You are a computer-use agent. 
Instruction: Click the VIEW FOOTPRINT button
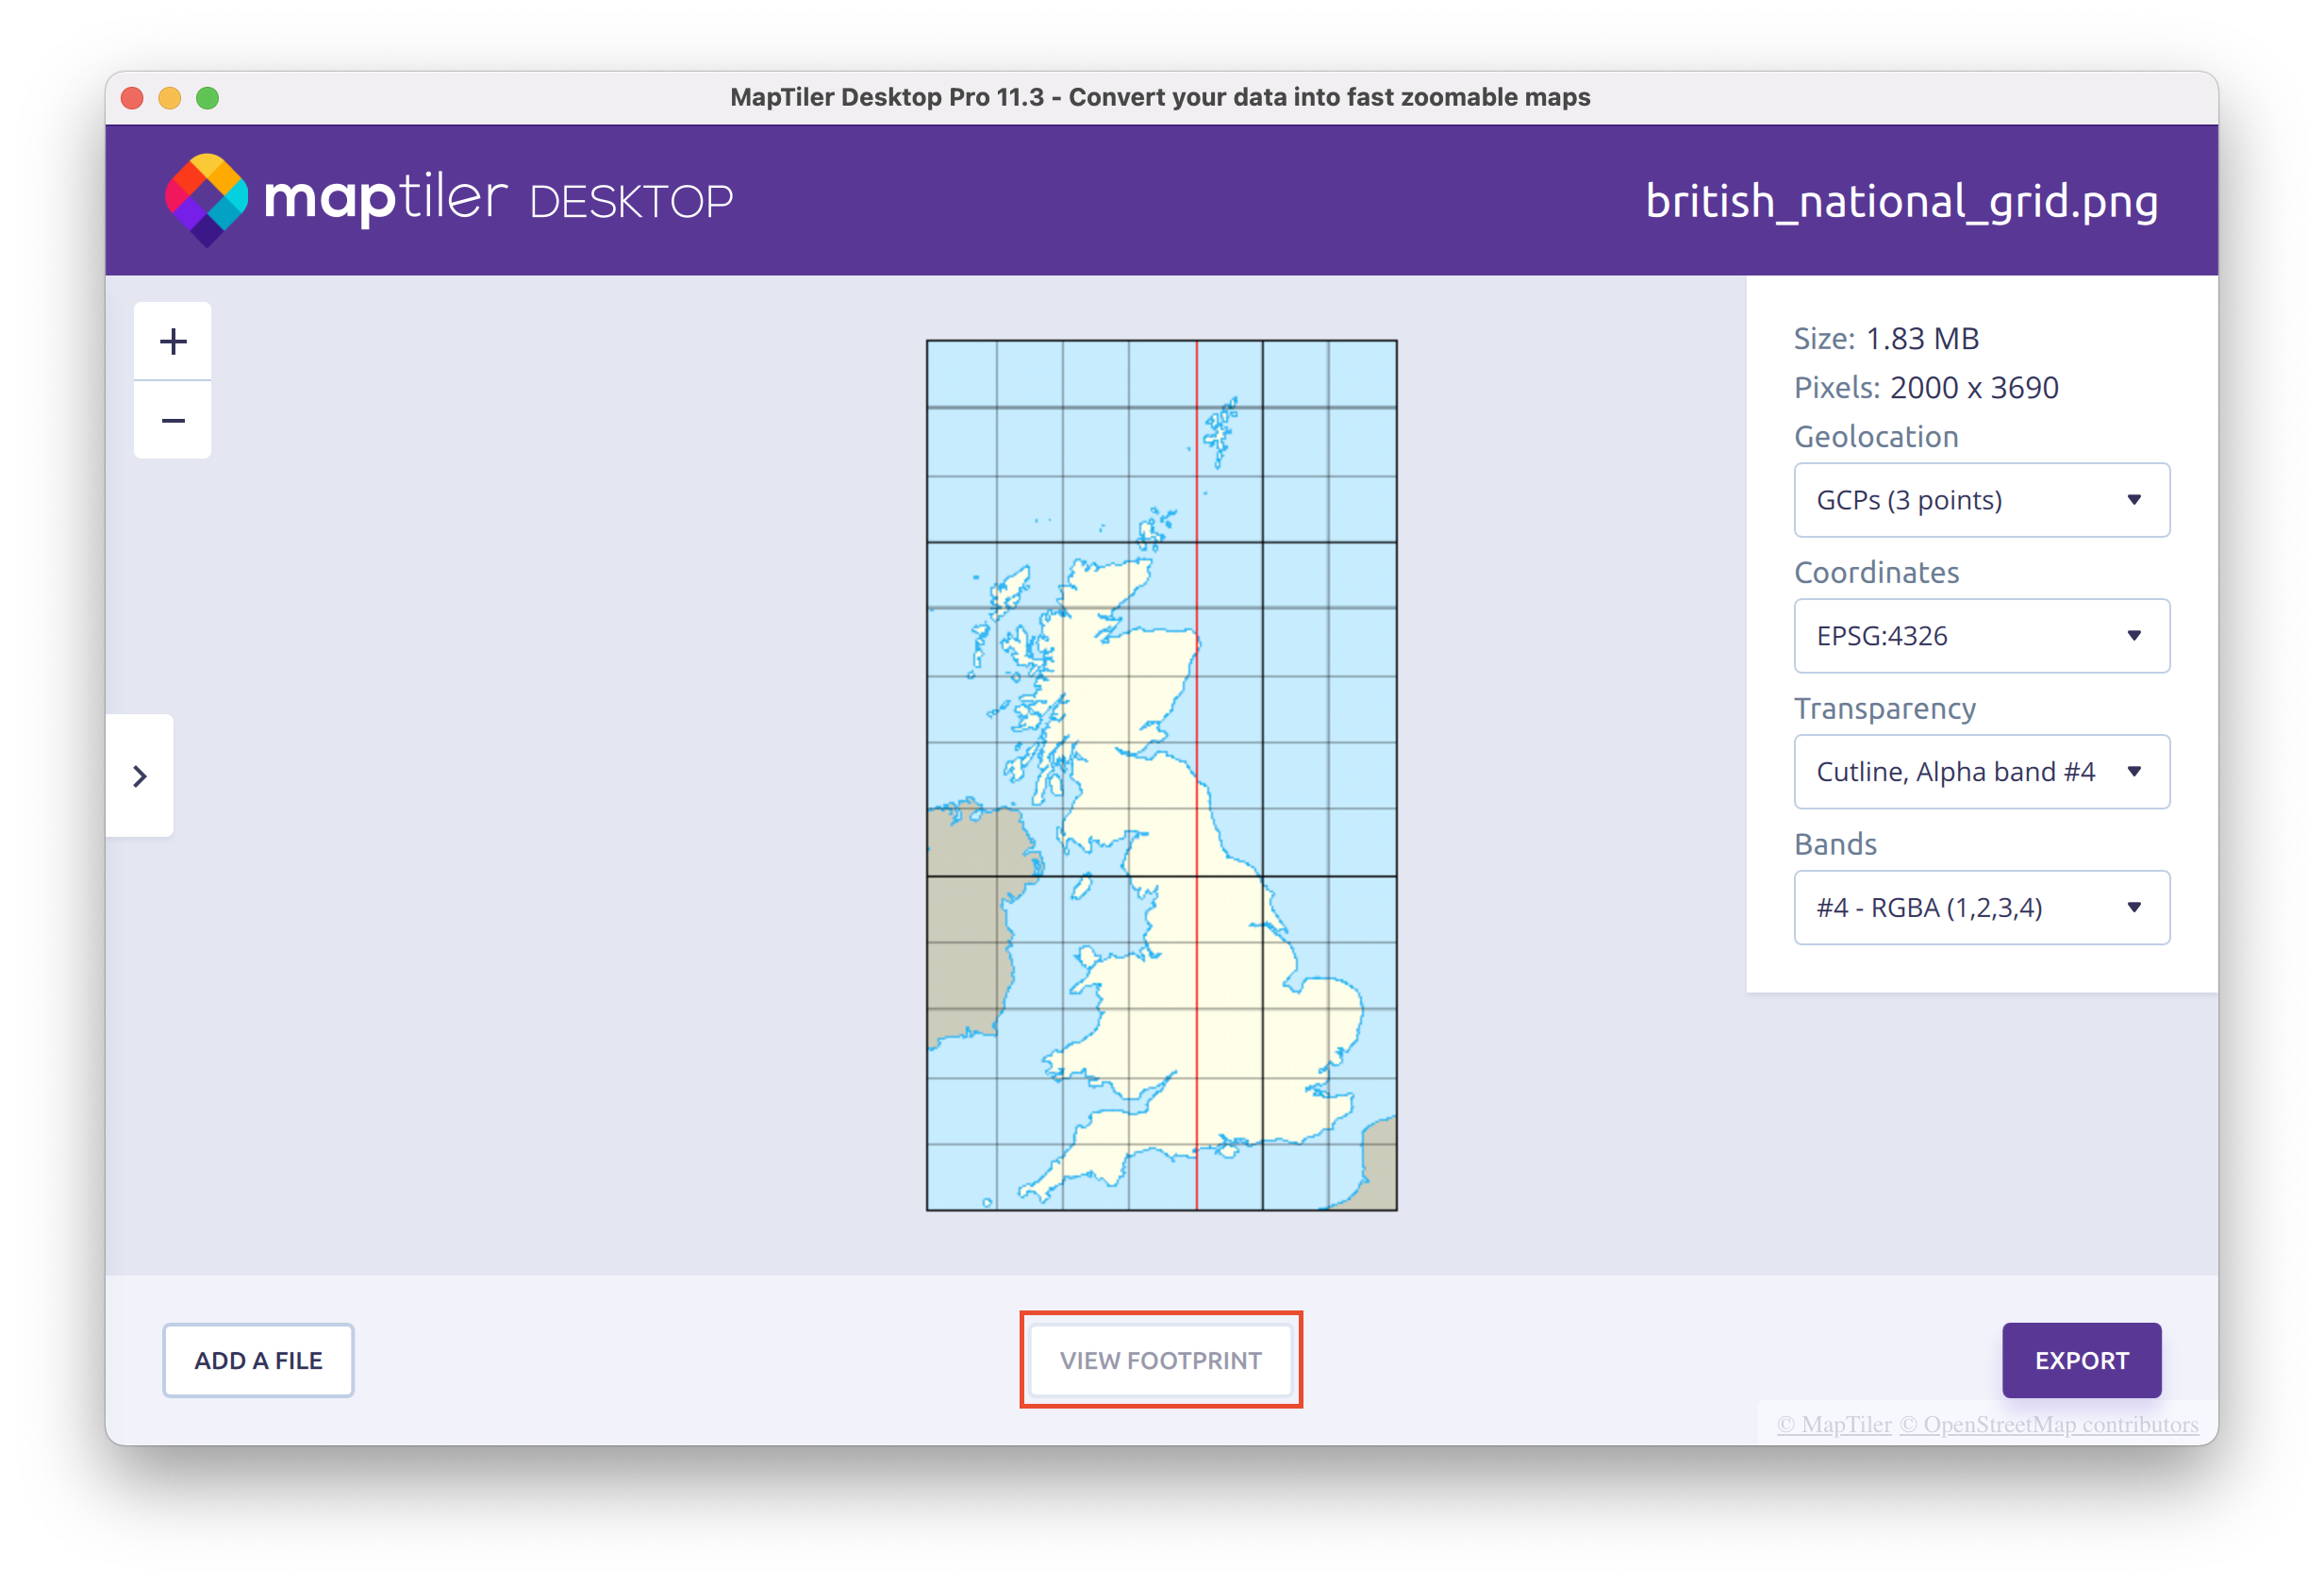click(x=1161, y=1360)
